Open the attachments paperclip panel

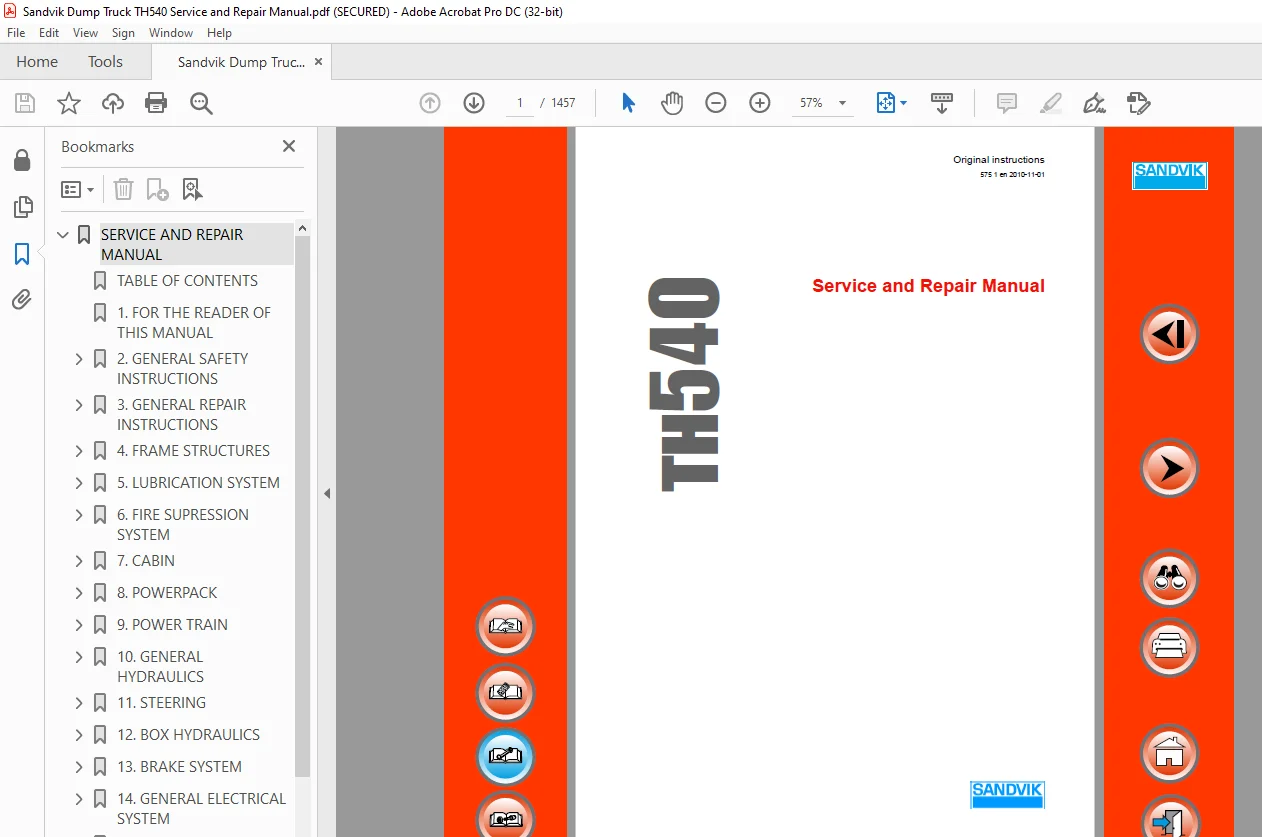point(22,300)
